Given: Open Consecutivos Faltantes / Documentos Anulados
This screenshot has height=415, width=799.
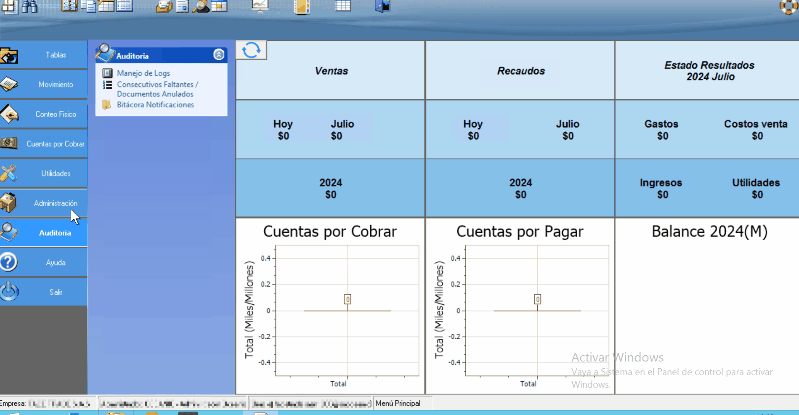Looking at the screenshot, I should coord(156,89).
